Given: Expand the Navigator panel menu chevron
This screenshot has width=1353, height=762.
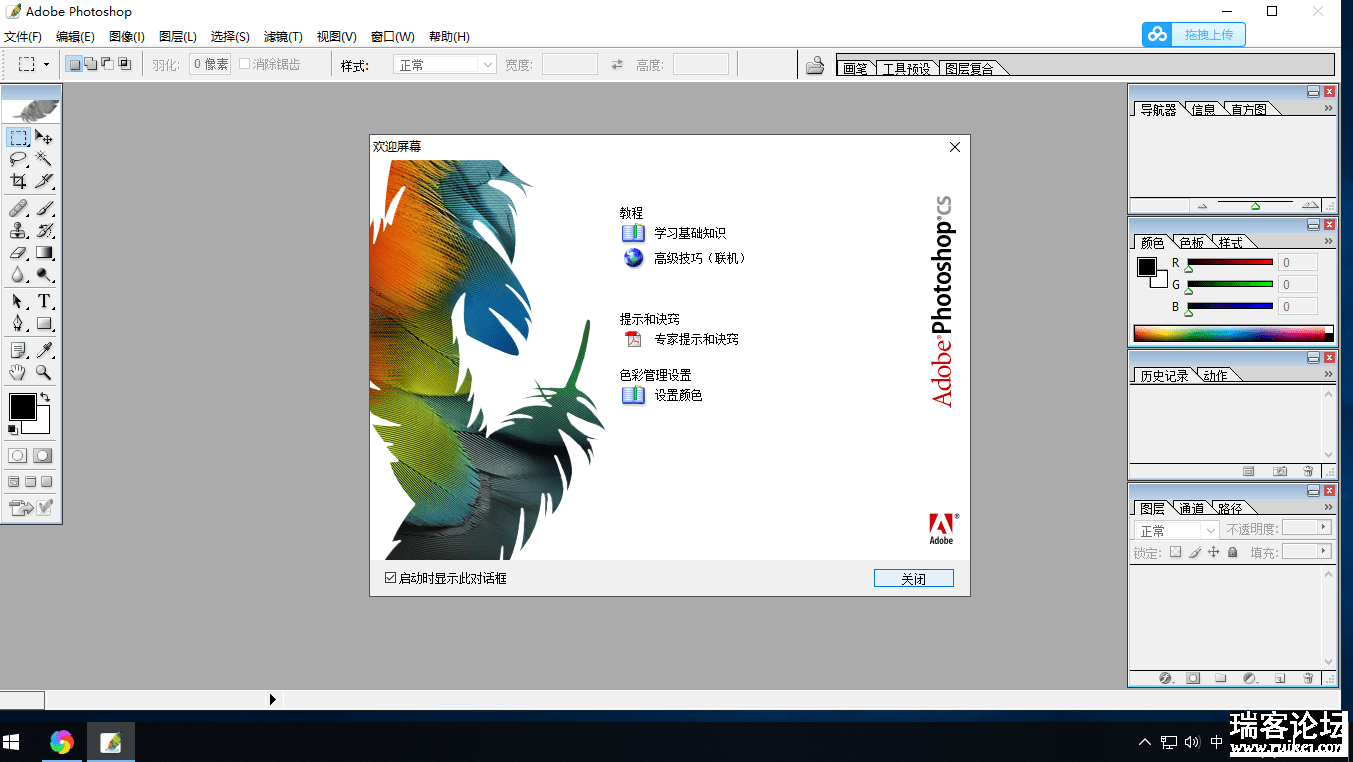Looking at the screenshot, I should 1329,107.
